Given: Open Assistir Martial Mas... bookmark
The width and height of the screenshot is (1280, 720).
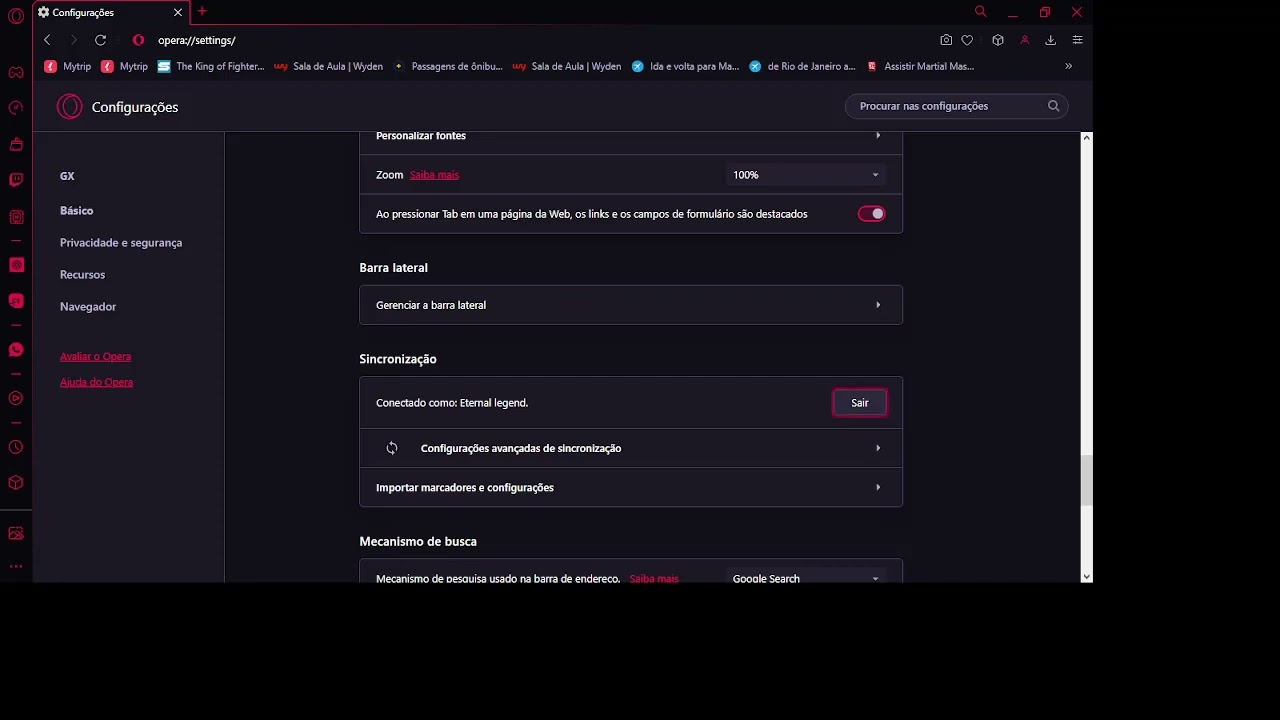Looking at the screenshot, I should [x=920, y=66].
